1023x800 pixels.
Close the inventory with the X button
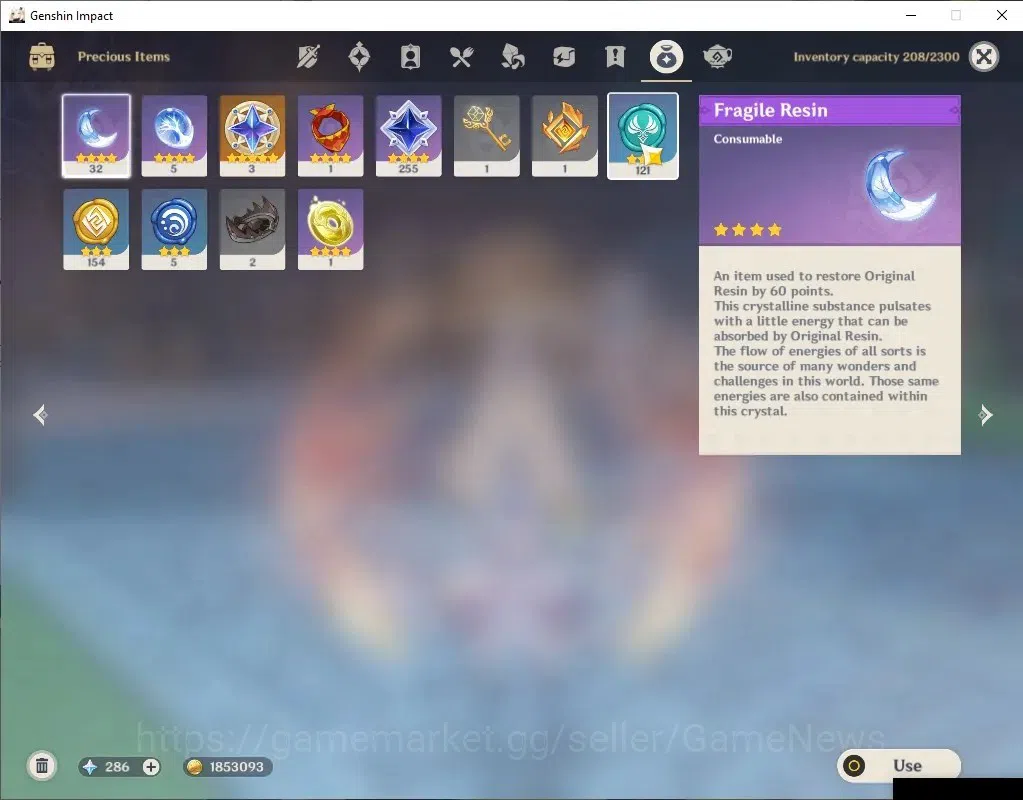(984, 57)
